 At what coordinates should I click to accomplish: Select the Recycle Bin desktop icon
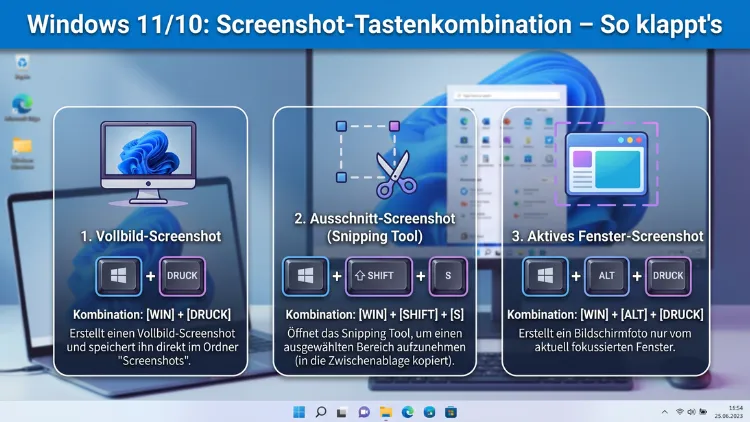tap(22, 67)
